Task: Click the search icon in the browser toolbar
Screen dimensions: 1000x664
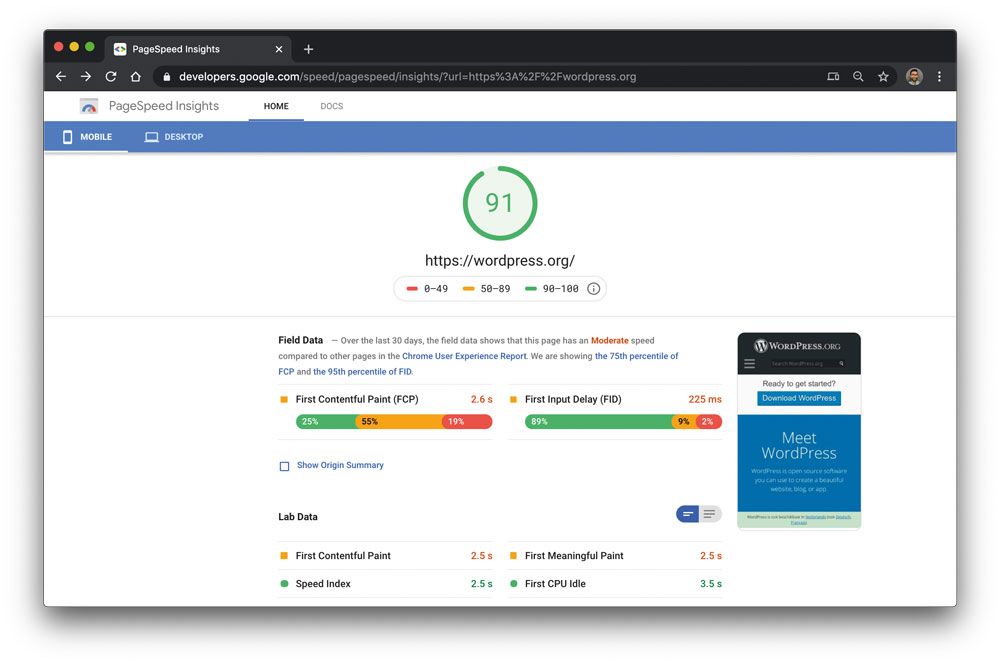Action: (x=858, y=75)
